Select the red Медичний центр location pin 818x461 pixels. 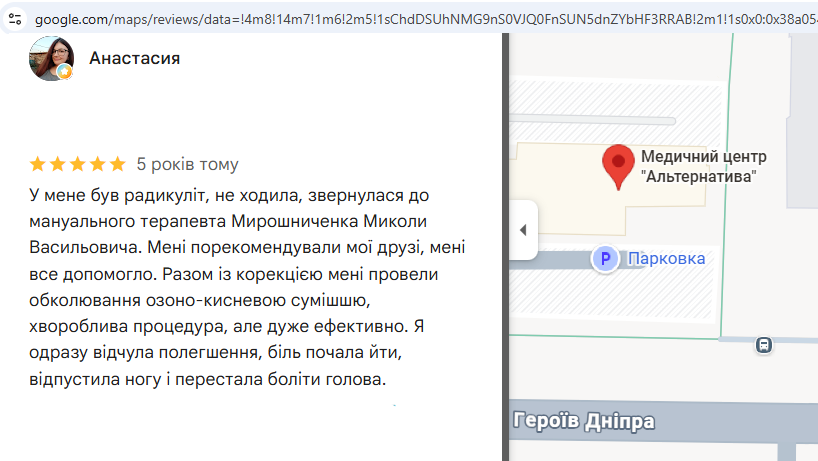[x=618, y=167]
